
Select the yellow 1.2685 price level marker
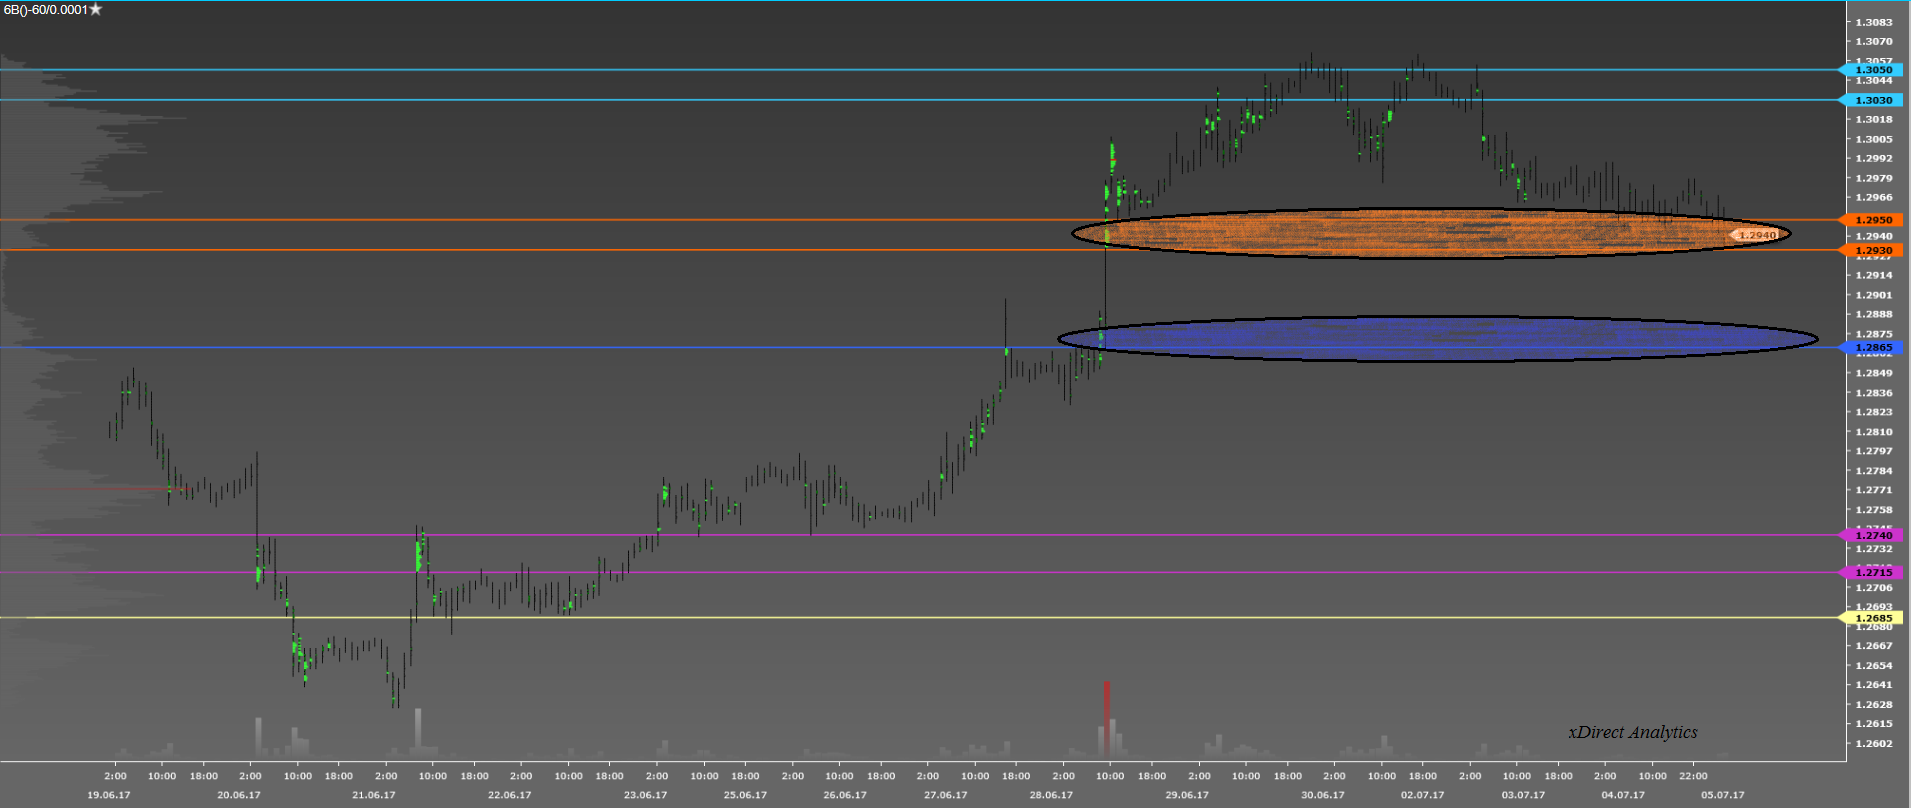click(x=1872, y=618)
